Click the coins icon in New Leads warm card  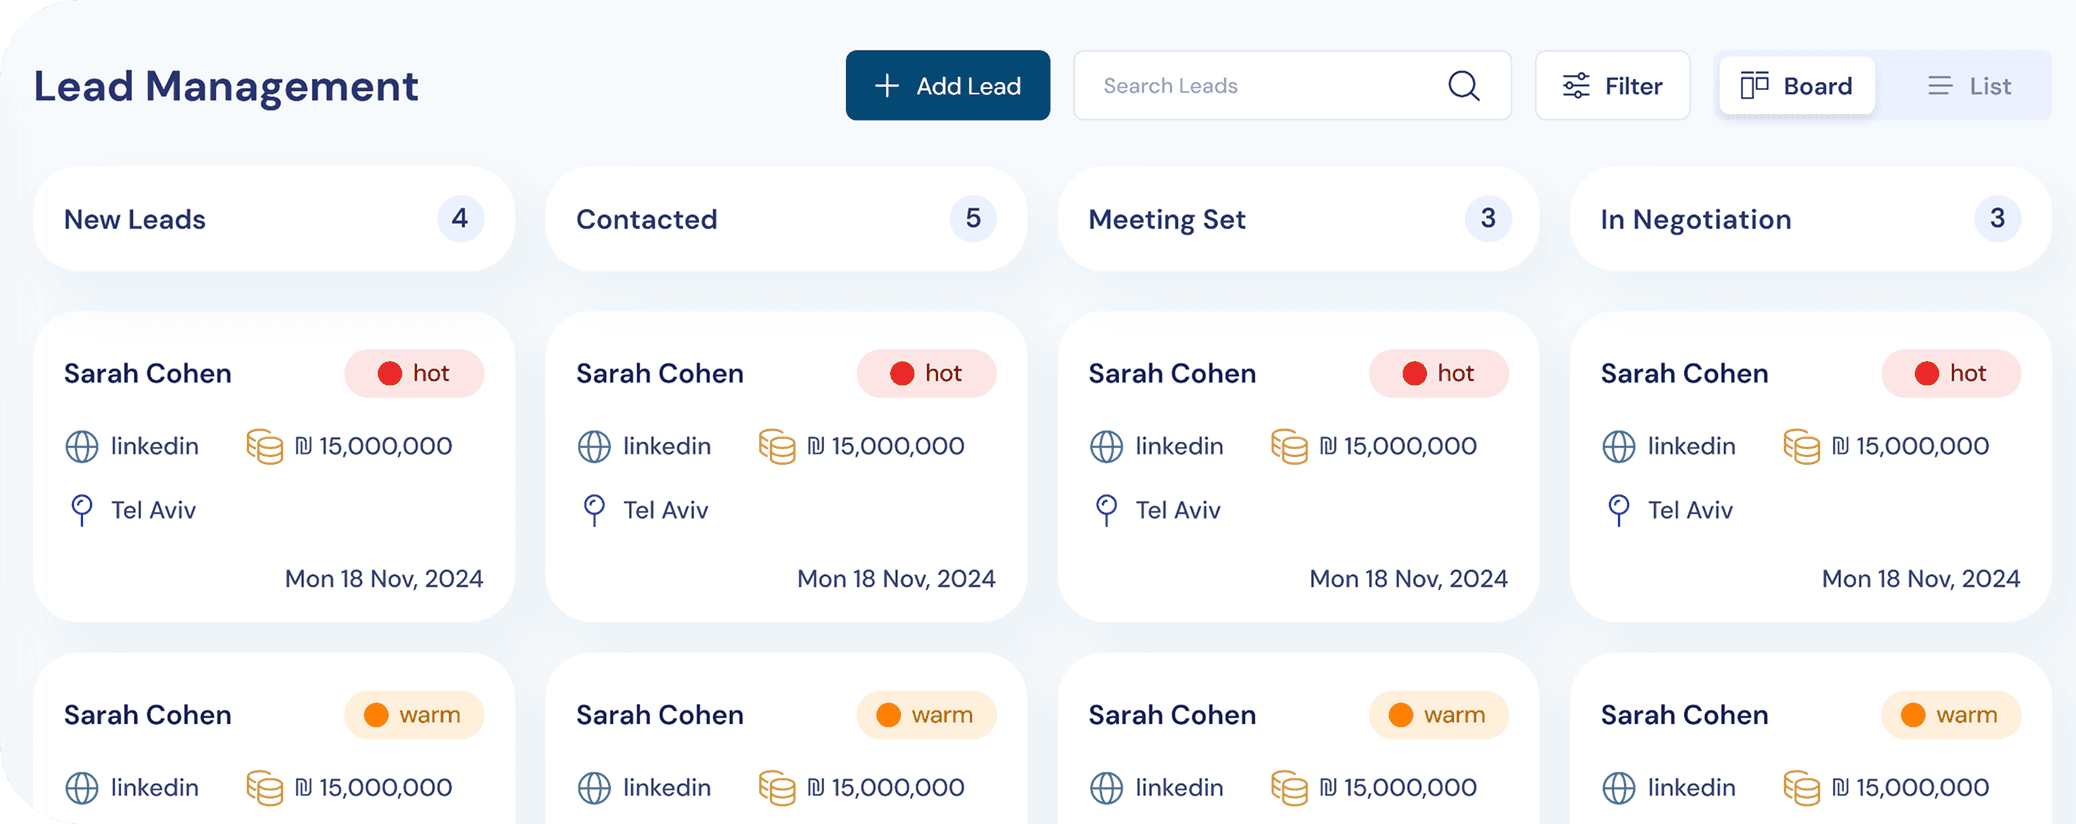[264, 788]
